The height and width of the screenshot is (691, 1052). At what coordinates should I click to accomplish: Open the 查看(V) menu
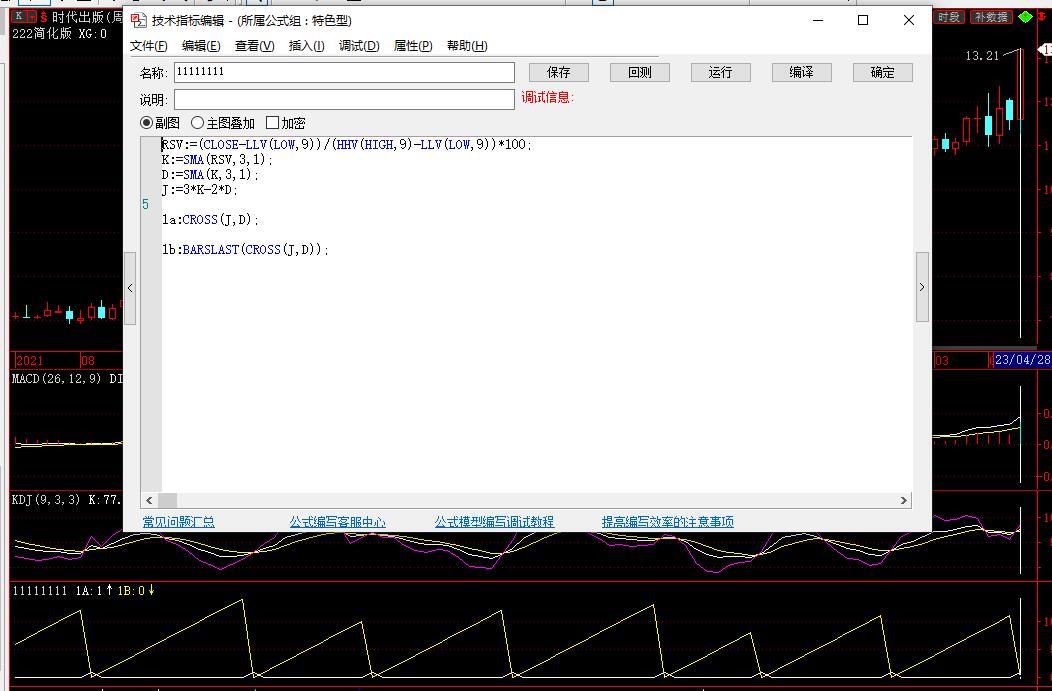(254, 46)
